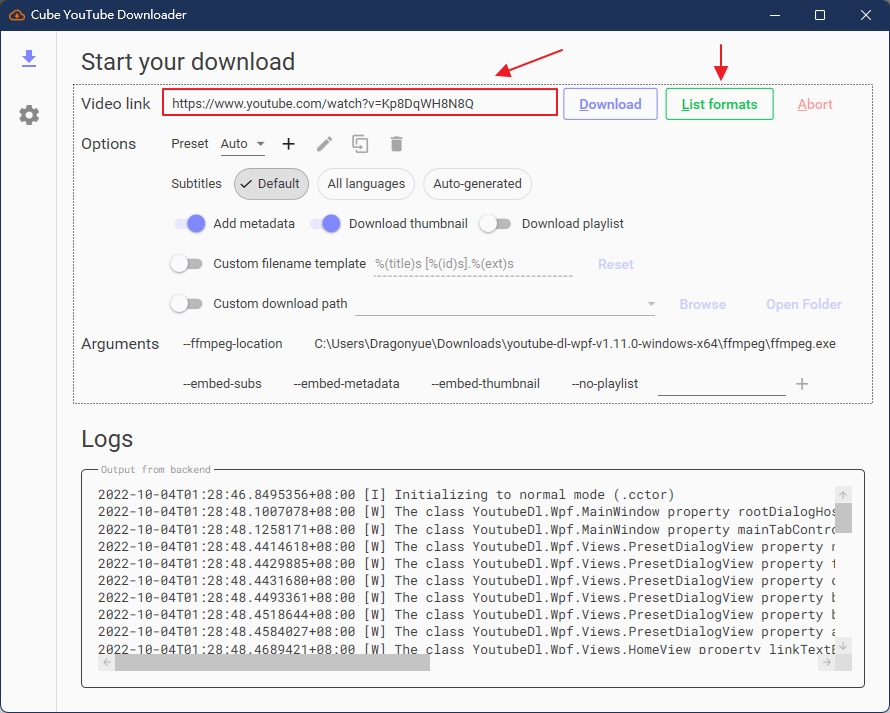
Task: Click the Open Folder button
Action: tap(804, 304)
